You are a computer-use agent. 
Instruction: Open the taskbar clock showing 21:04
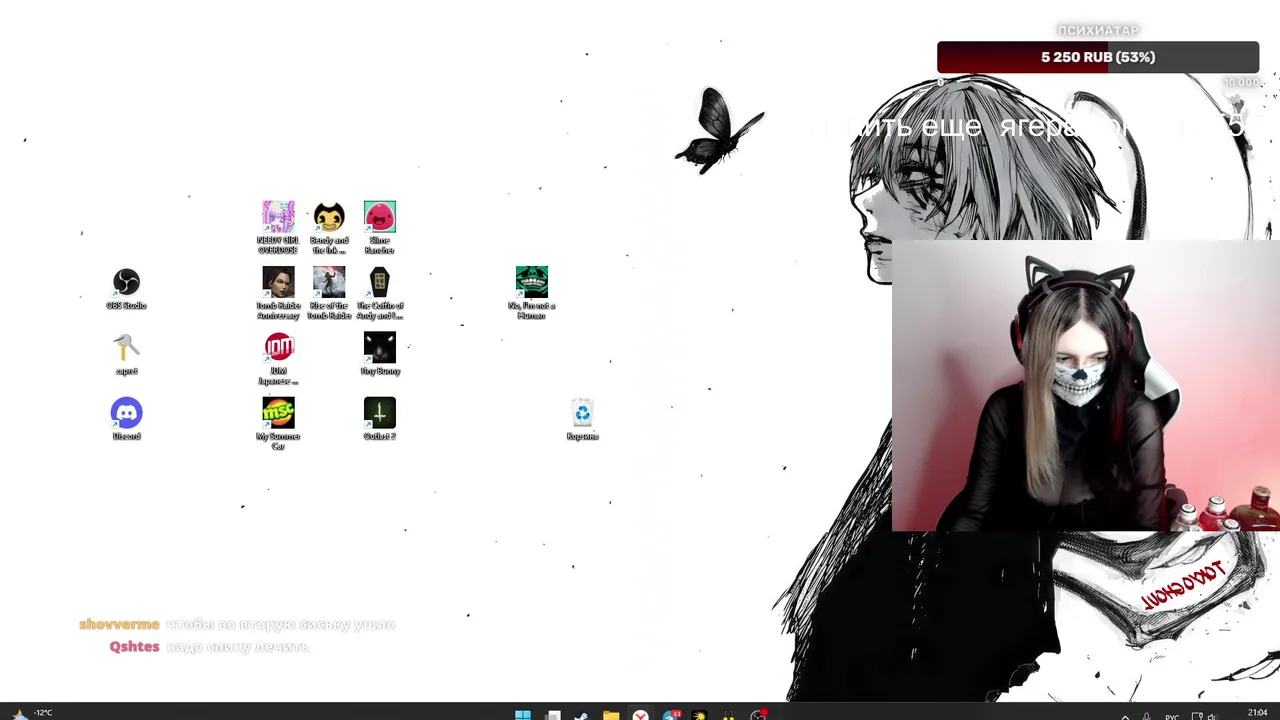coord(1258,713)
